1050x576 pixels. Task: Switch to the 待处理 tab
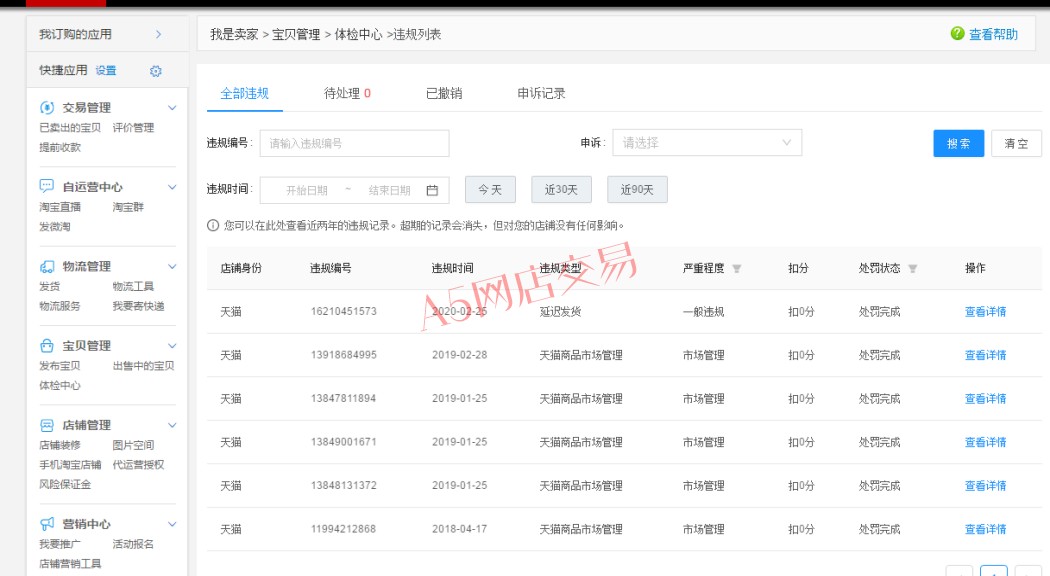click(347, 93)
